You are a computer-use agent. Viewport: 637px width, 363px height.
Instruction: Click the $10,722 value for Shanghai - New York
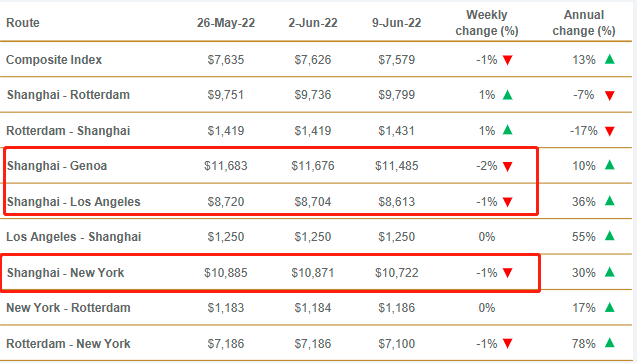coord(396,272)
